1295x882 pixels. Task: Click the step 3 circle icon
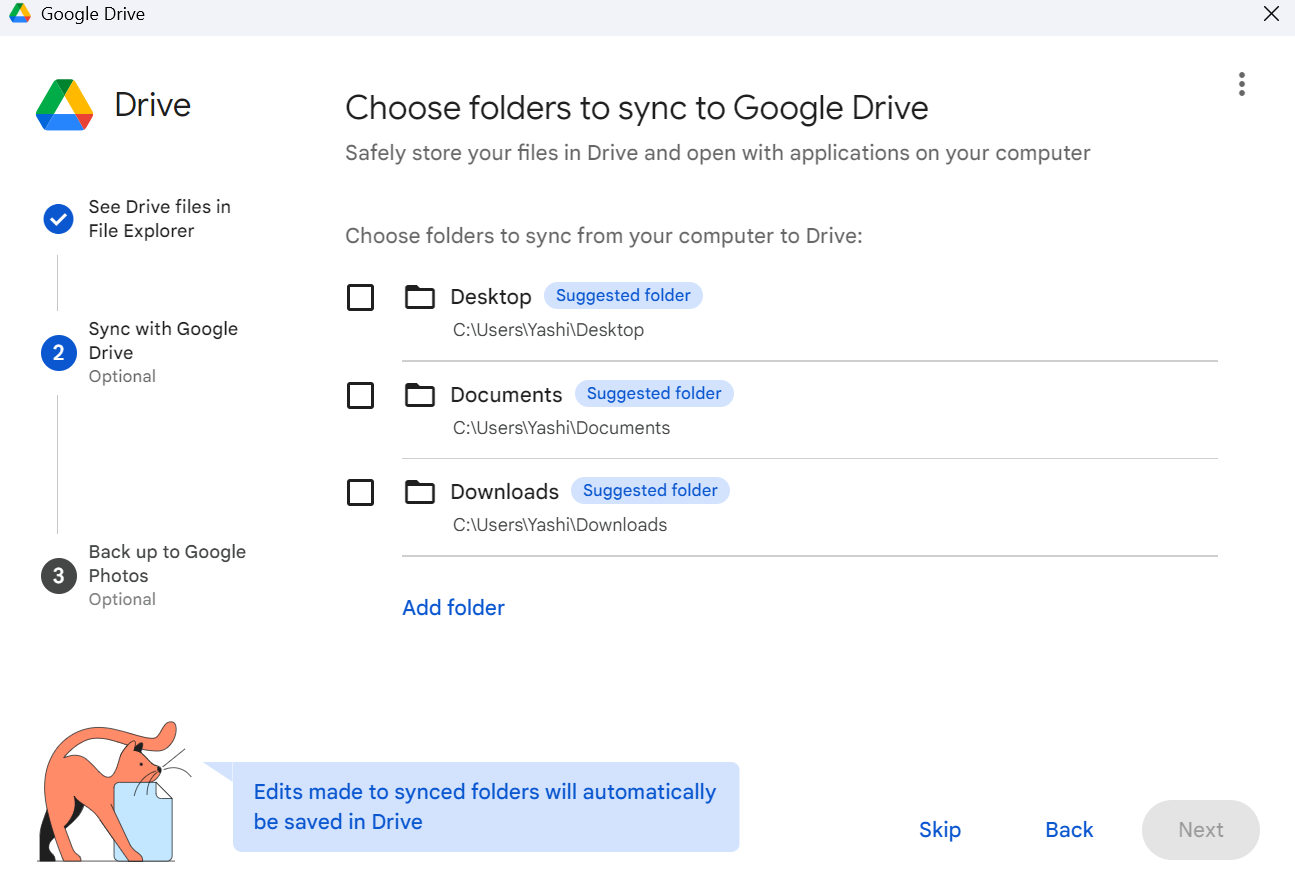tap(58, 576)
